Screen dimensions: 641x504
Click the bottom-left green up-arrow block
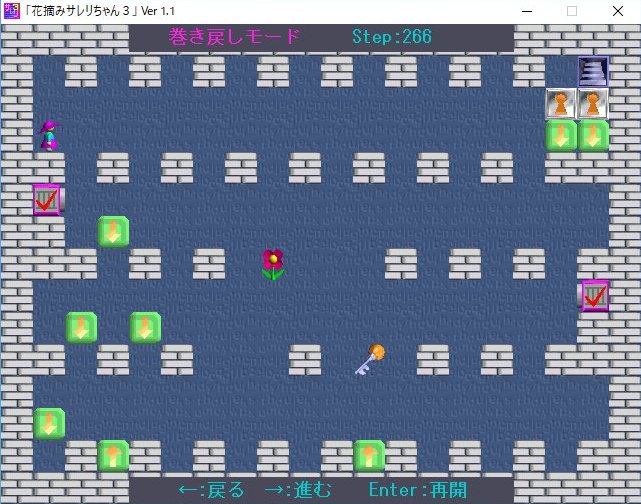click(113, 456)
